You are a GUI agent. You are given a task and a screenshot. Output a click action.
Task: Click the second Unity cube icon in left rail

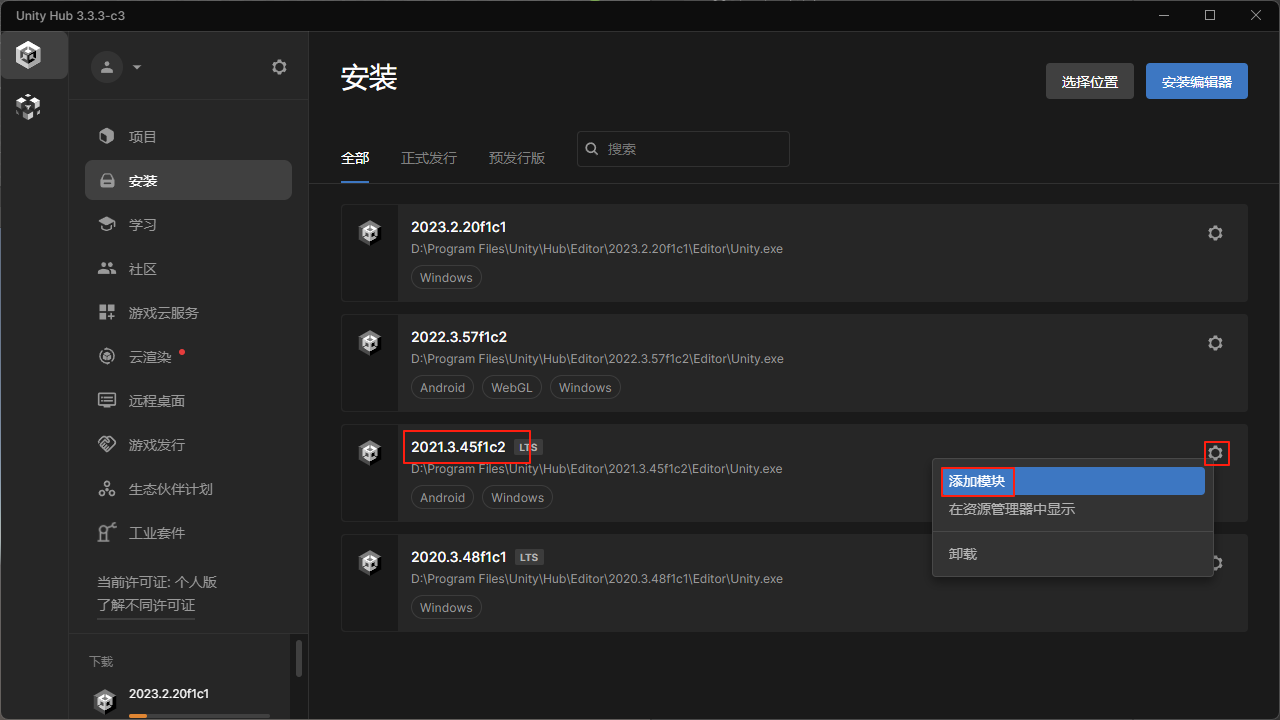click(29, 106)
